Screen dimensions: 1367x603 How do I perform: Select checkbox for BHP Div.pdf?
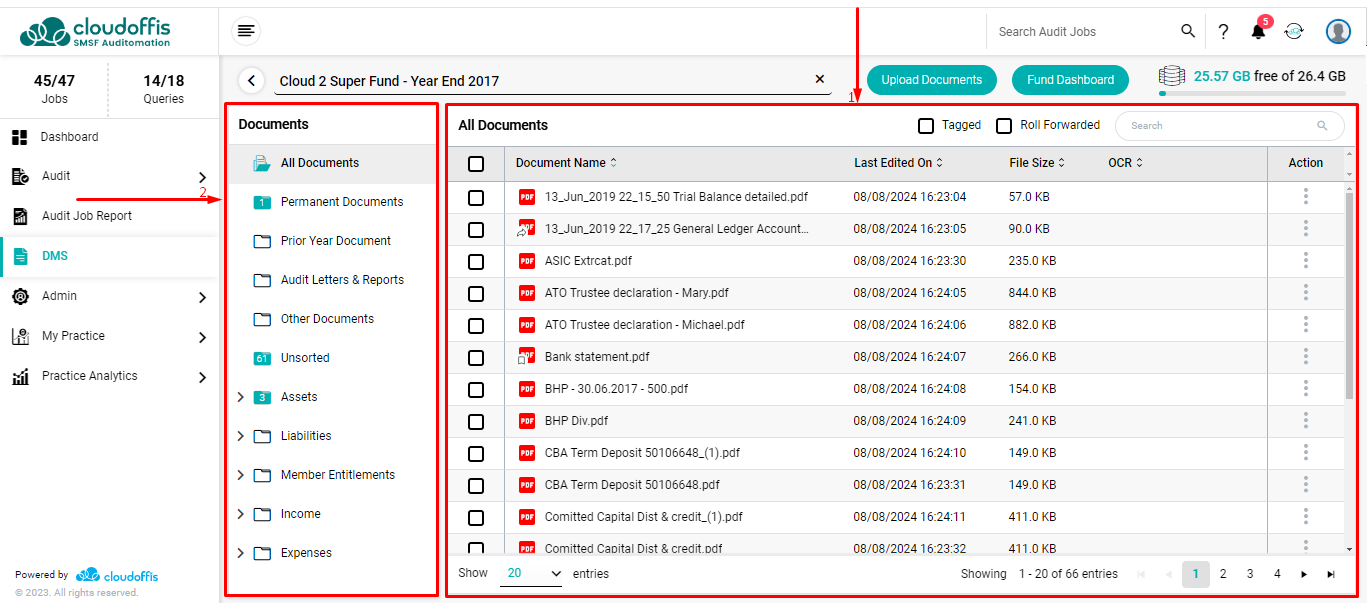tap(476, 422)
